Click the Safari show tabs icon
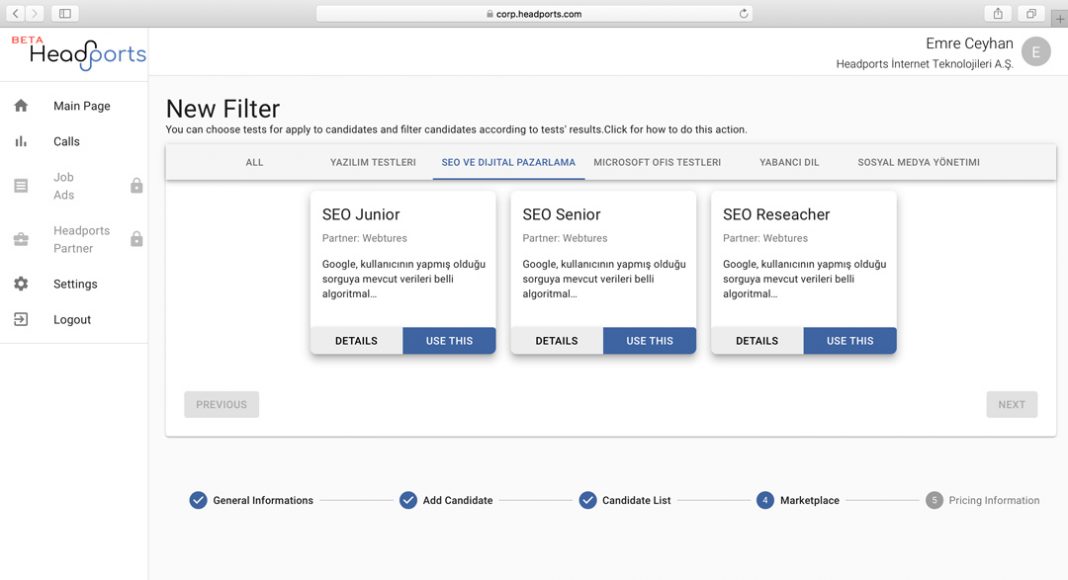1068x580 pixels. tap(1031, 14)
